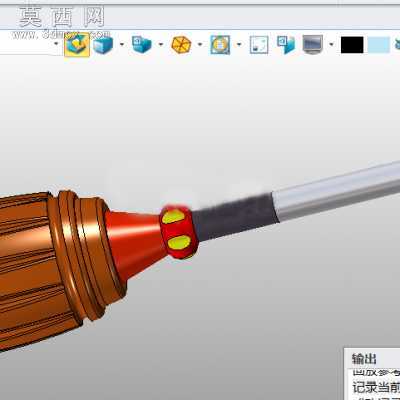Click the solid blue cube shading icon
The height and width of the screenshot is (400, 400).
(x=103, y=45)
